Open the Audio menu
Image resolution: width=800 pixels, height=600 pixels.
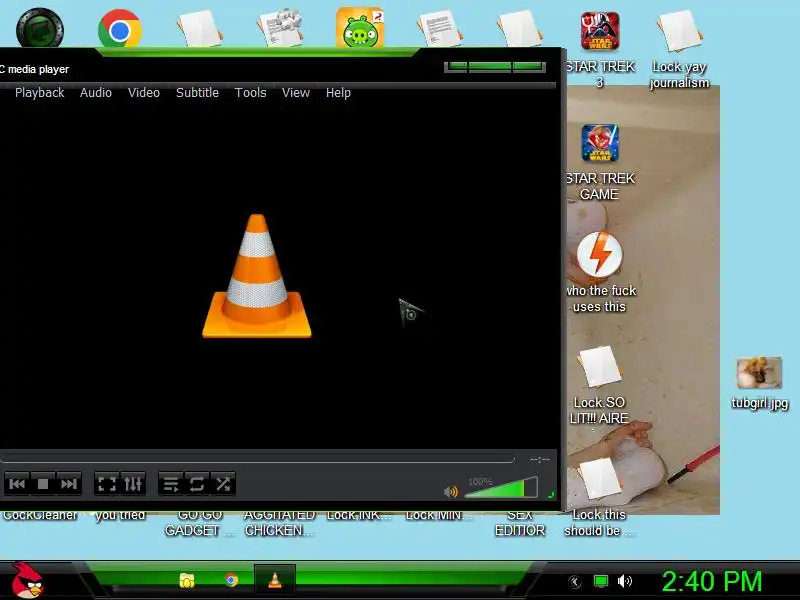(x=96, y=93)
